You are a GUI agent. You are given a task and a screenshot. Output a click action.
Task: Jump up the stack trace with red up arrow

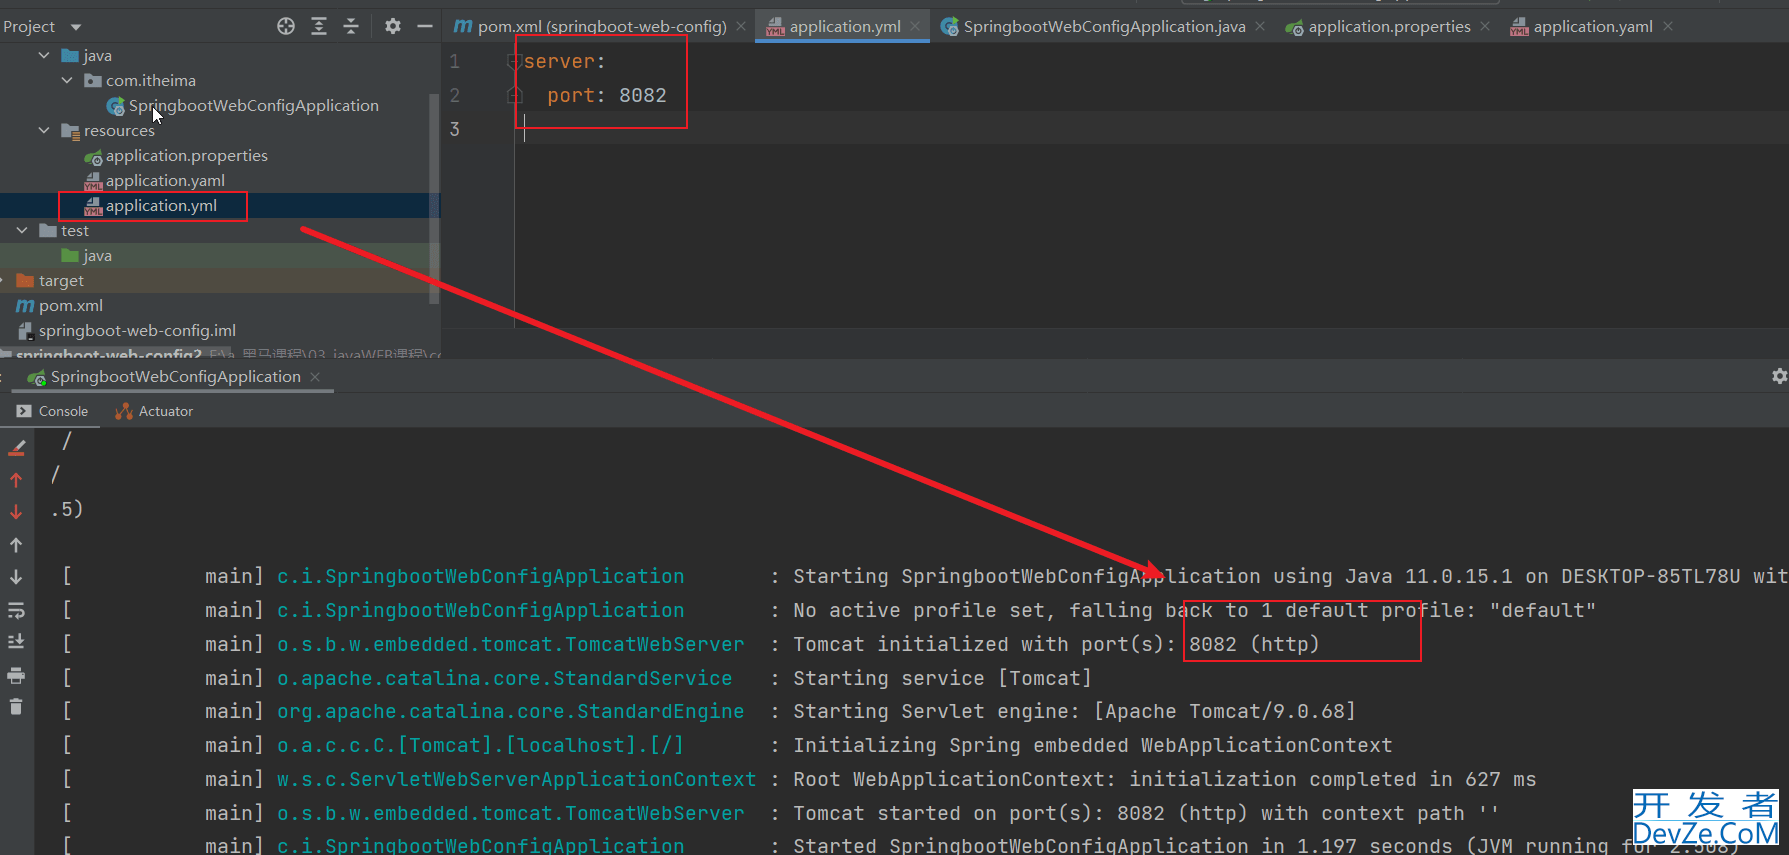(16, 480)
